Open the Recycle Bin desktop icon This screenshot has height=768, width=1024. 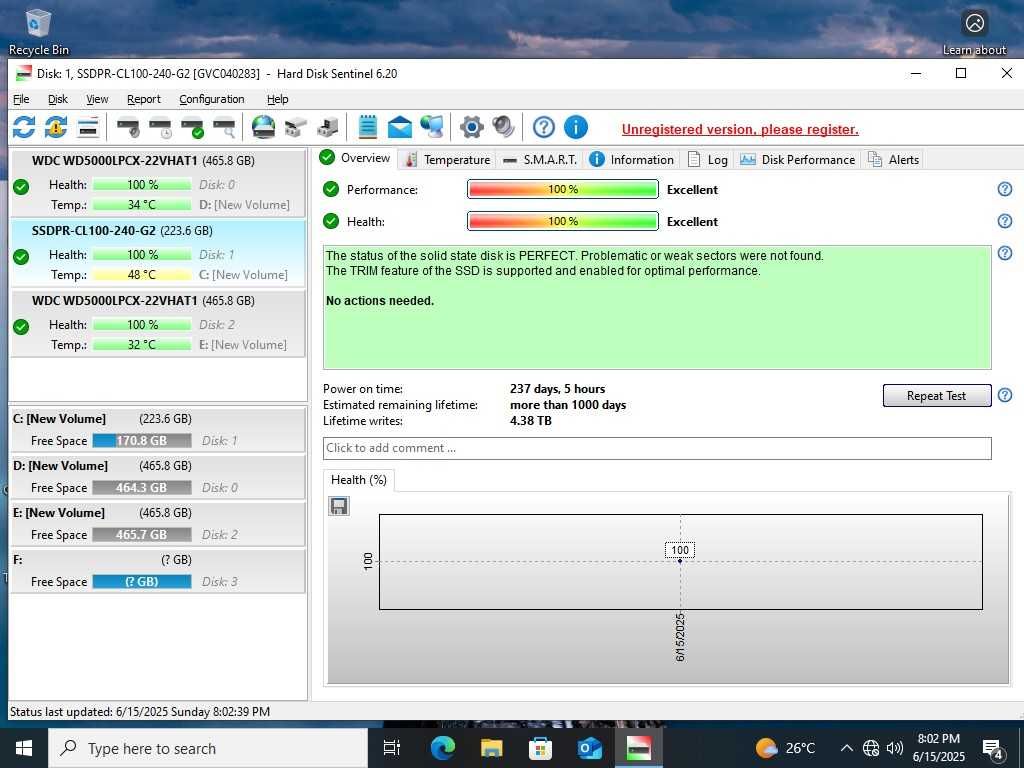coord(38,32)
